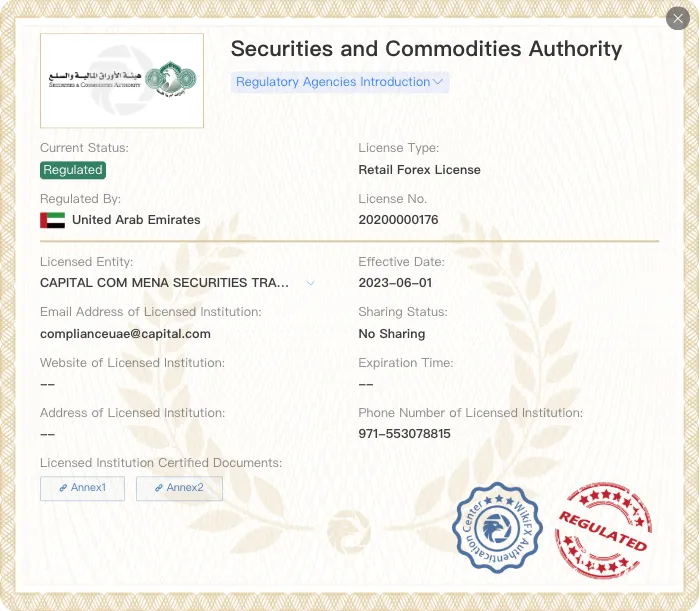
Task: Open the Annex1 certified document
Action: [x=83, y=488]
